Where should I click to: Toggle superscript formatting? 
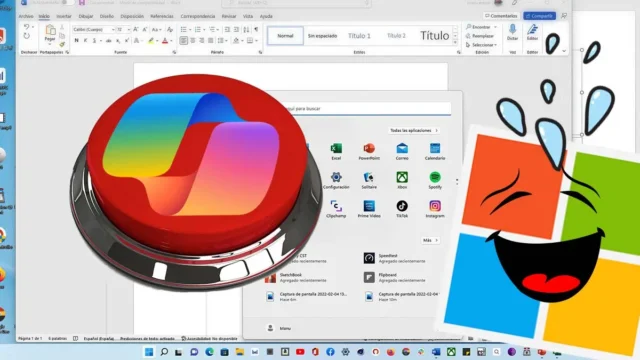coord(127,40)
